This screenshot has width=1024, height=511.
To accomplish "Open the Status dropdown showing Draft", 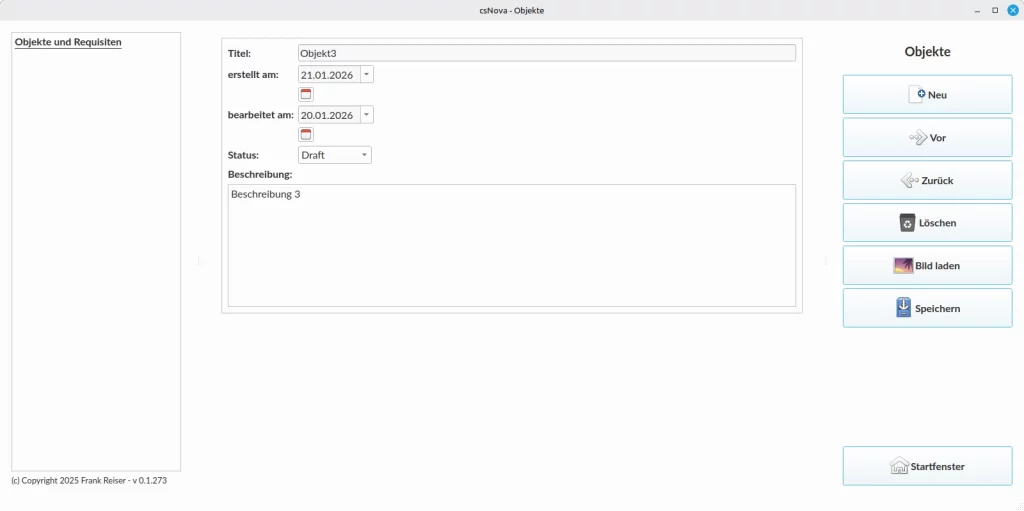I will (x=335, y=155).
